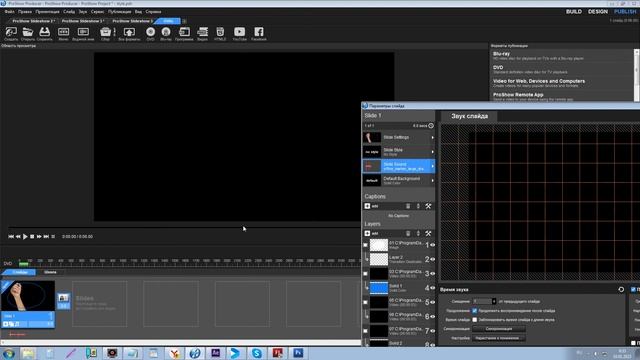
Task: Open the Layers tools wrench icon
Action: pyautogui.click(x=428, y=233)
